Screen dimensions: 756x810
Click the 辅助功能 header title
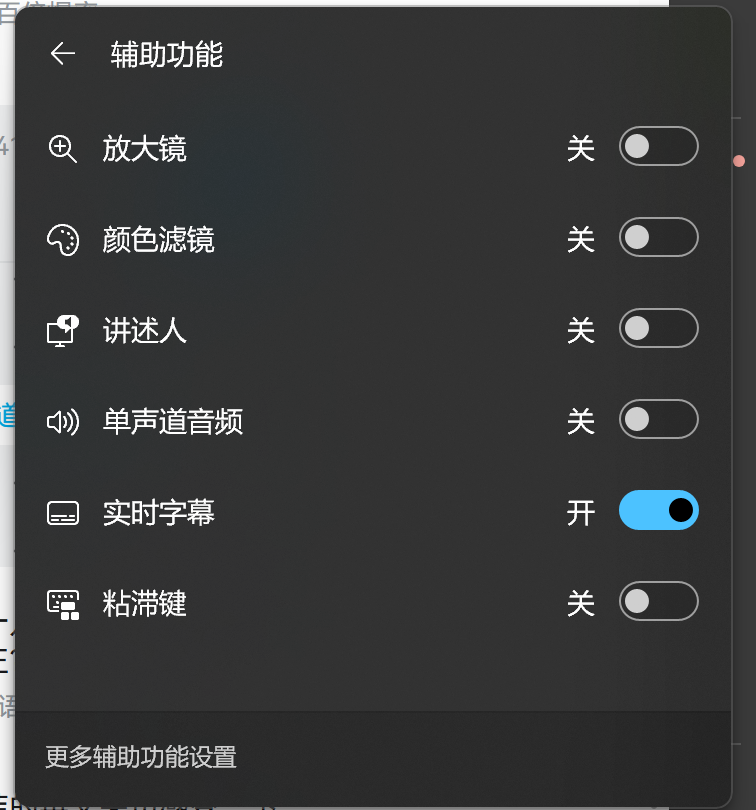[166, 54]
